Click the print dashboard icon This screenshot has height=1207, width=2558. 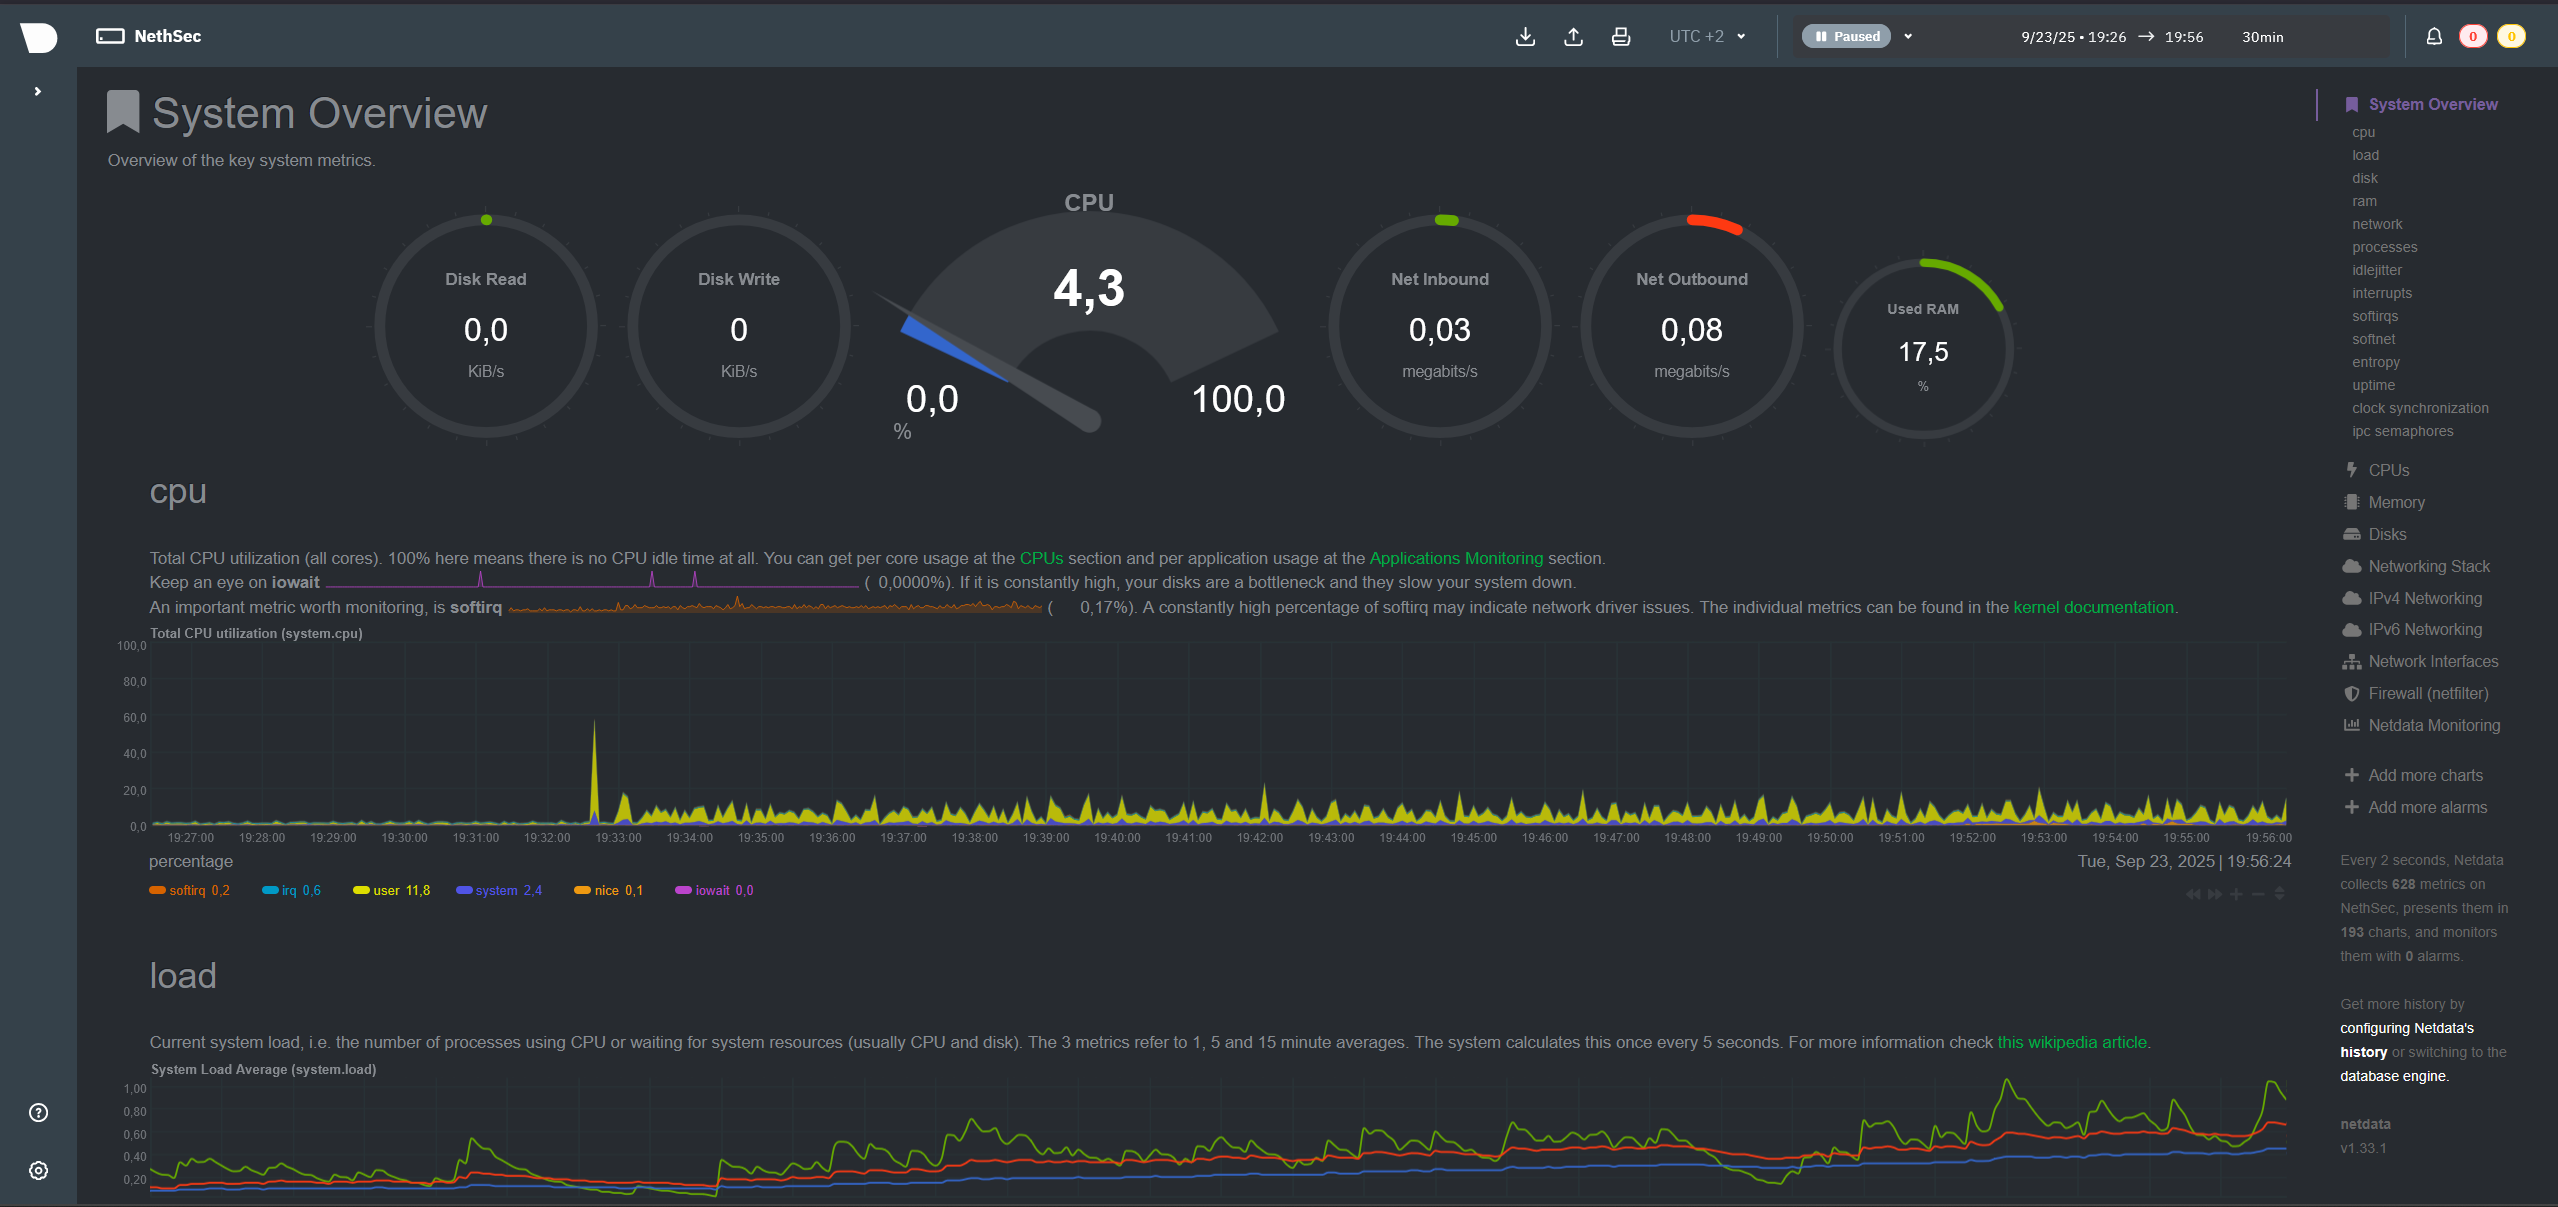(1621, 37)
